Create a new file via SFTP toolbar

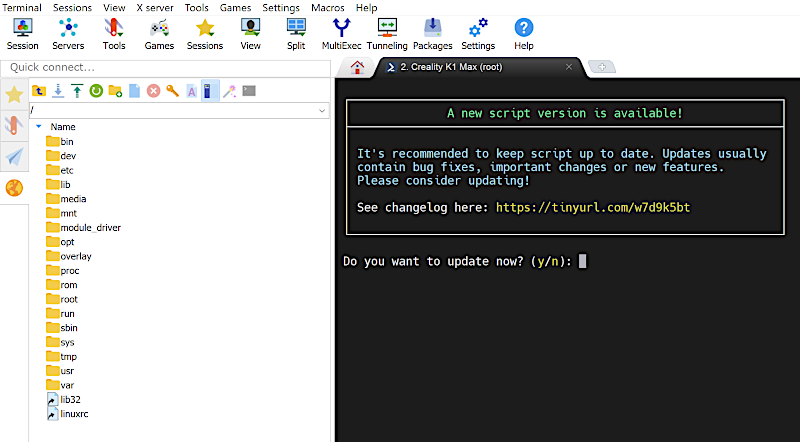coord(134,91)
